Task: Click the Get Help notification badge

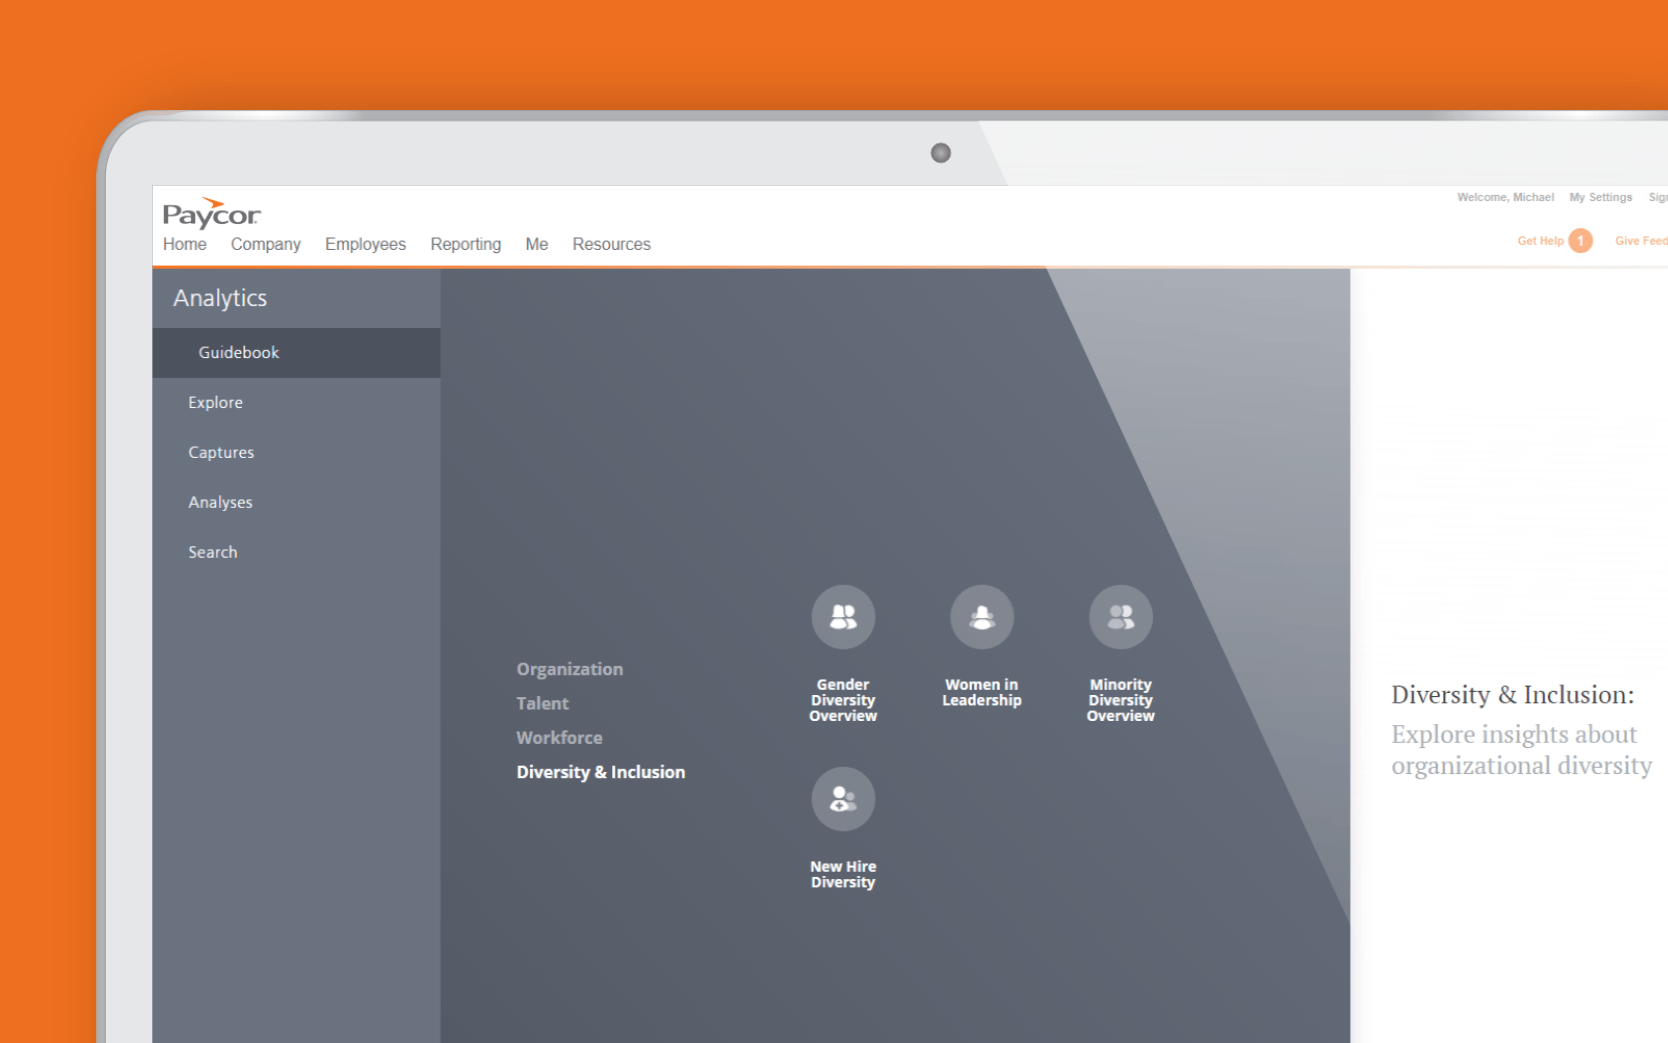Action: pyautogui.click(x=1580, y=241)
